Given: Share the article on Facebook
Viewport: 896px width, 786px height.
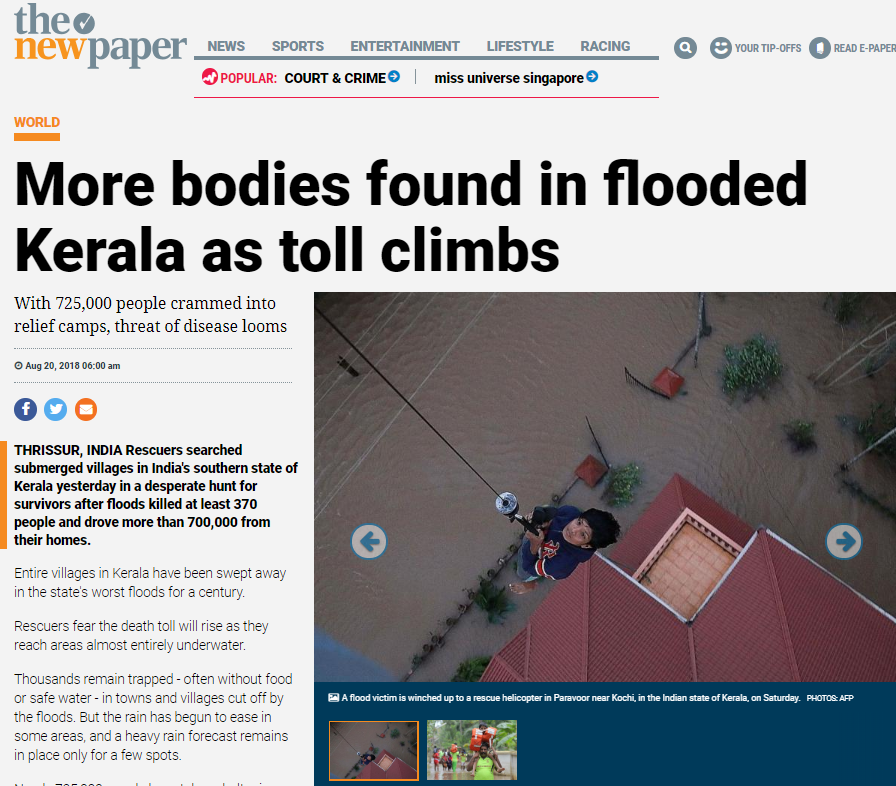Looking at the screenshot, I should click(x=25, y=410).
